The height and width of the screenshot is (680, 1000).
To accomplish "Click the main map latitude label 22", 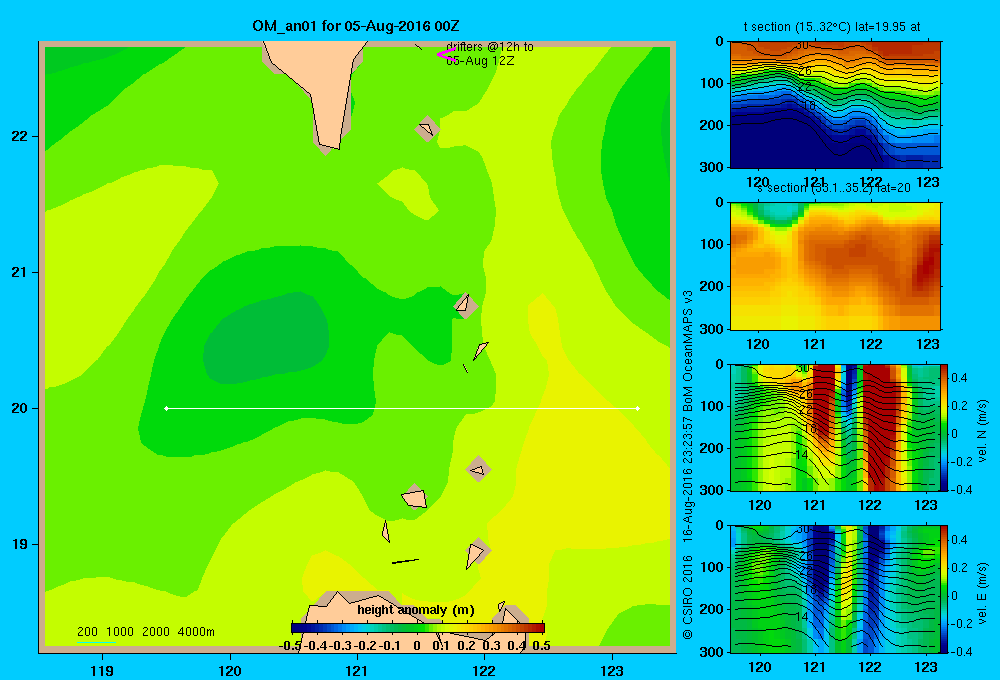I will pyautogui.click(x=20, y=137).
